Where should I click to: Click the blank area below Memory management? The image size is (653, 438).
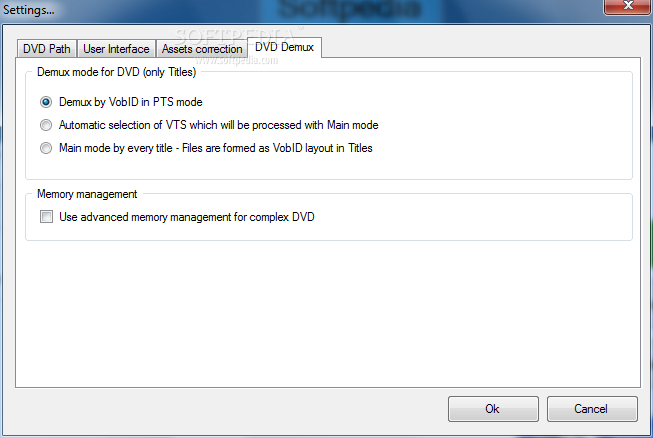click(328, 312)
